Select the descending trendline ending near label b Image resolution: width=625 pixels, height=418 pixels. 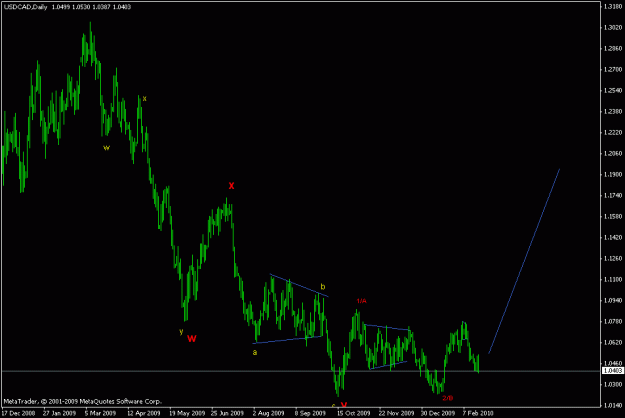click(x=299, y=285)
